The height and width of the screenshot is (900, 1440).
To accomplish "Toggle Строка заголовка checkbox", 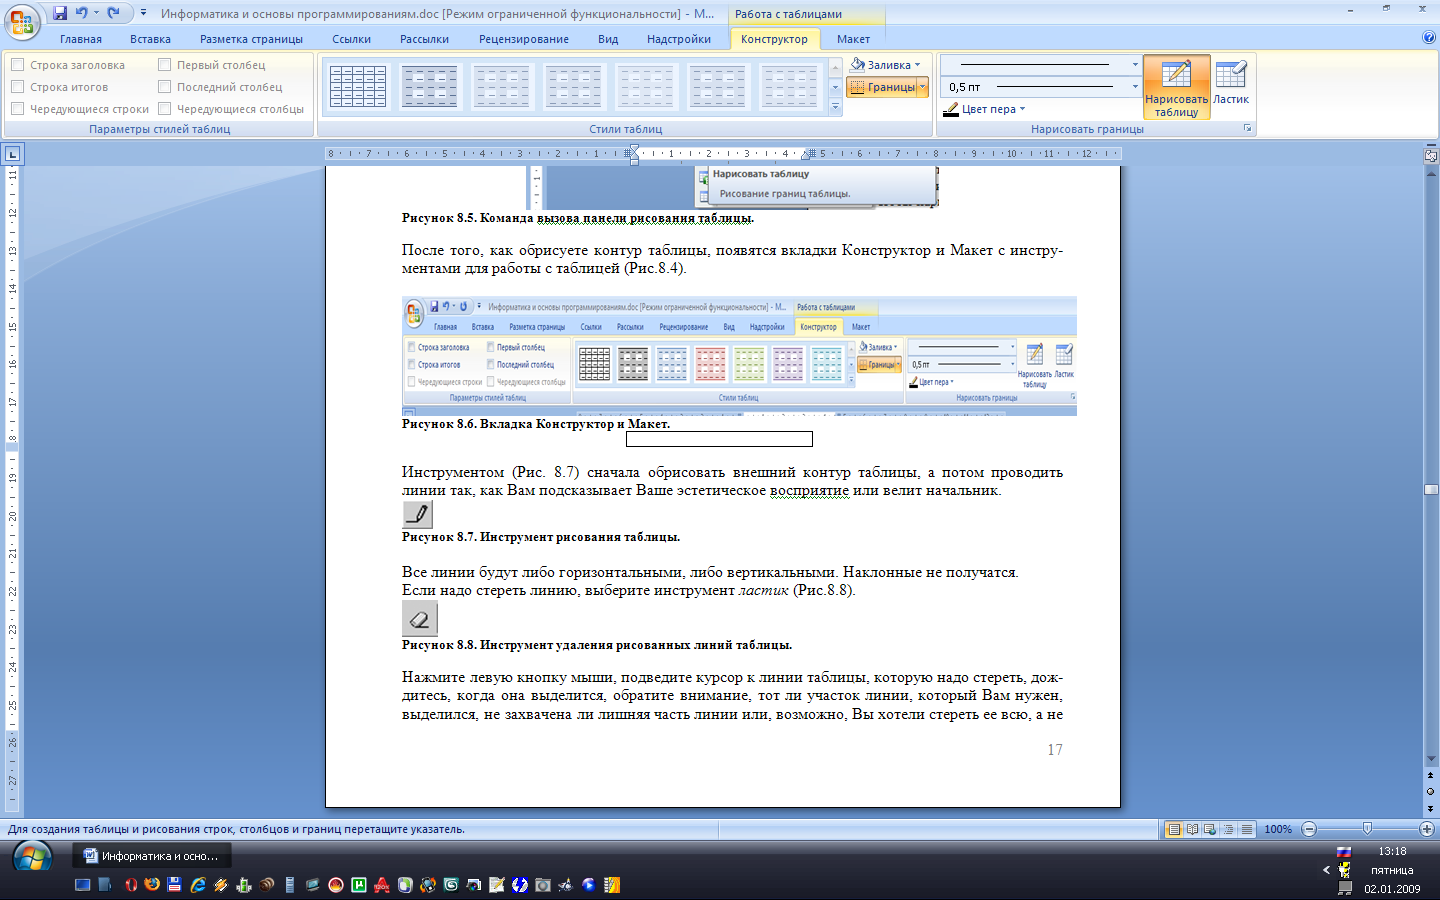I will click(x=17, y=65).
